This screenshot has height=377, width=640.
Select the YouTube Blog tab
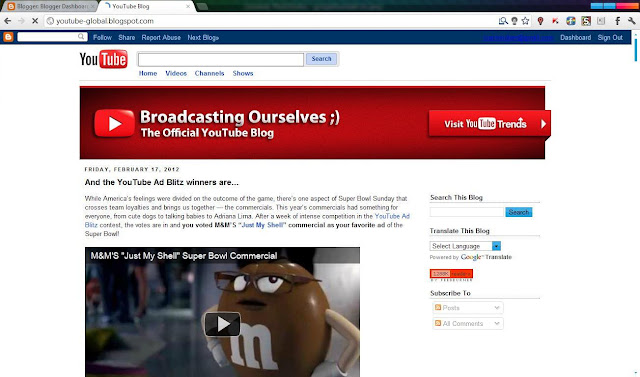coord(146,7)
